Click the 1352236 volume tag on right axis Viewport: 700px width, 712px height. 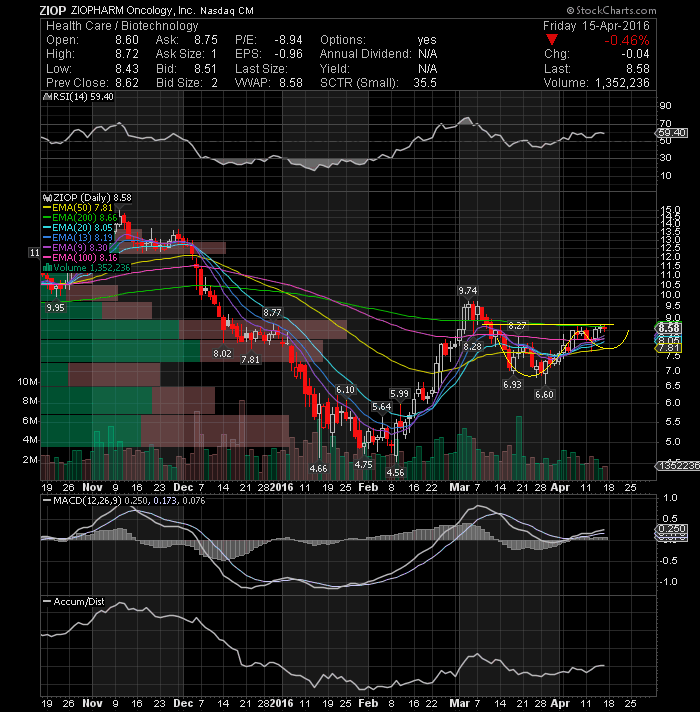pos(677,465)
